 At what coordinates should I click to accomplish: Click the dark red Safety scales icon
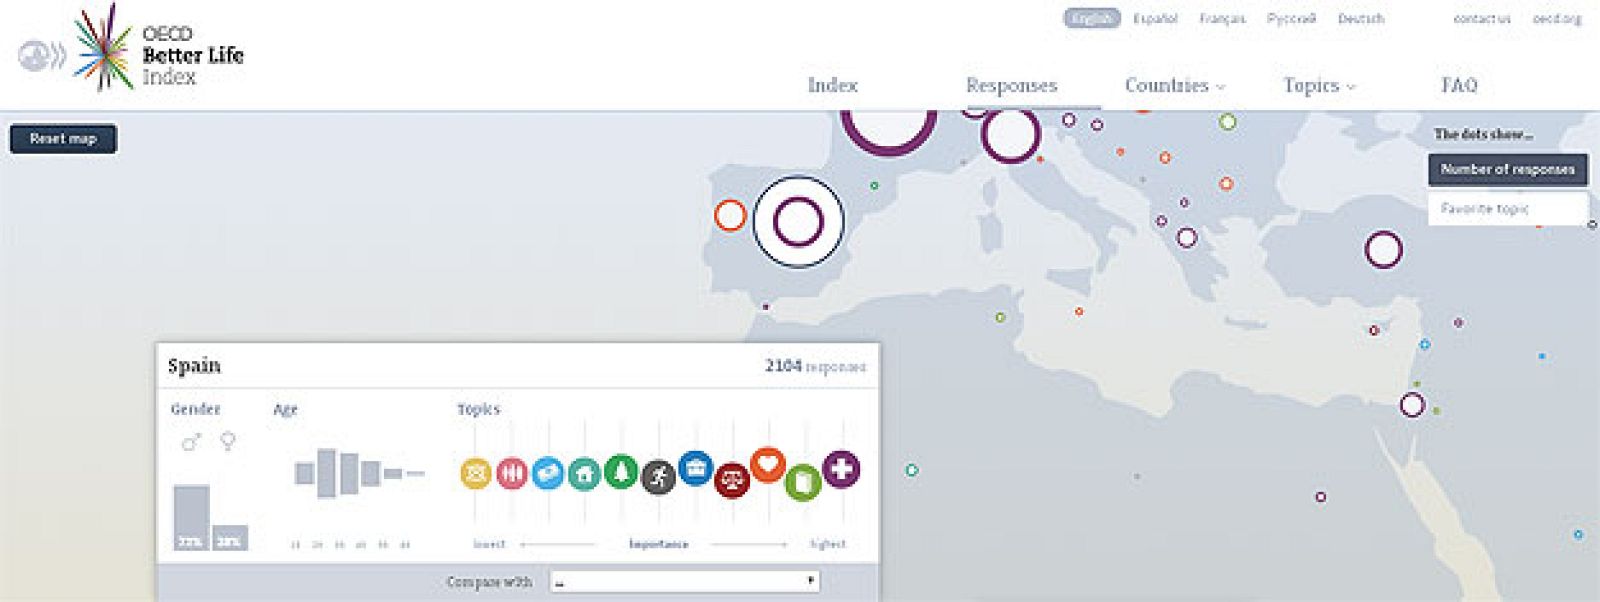tap(732, 481)
